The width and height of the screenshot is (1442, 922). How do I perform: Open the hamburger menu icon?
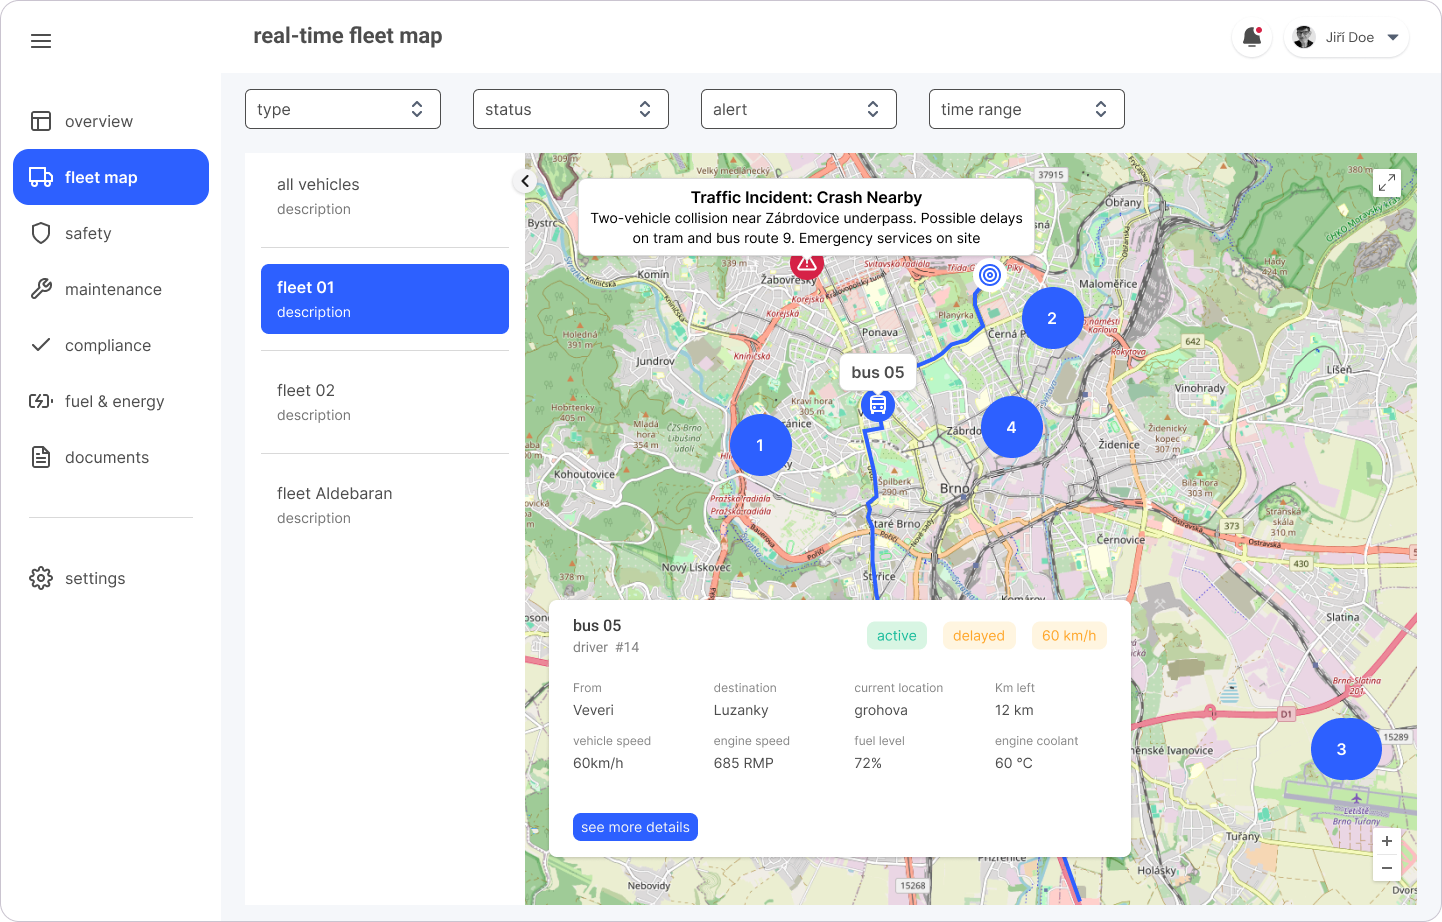[x=41, y=41]
